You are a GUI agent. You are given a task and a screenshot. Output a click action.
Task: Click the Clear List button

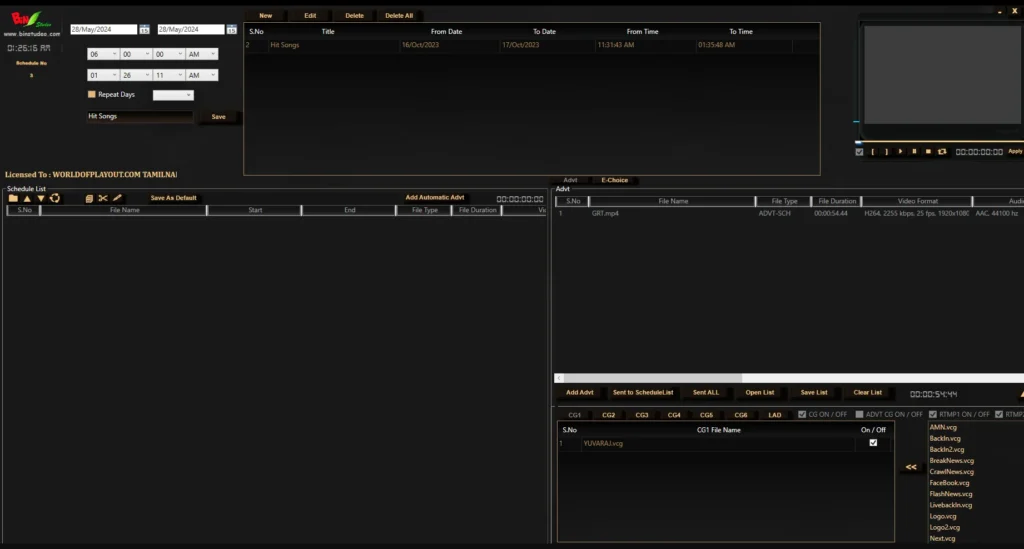pos(868,393)
